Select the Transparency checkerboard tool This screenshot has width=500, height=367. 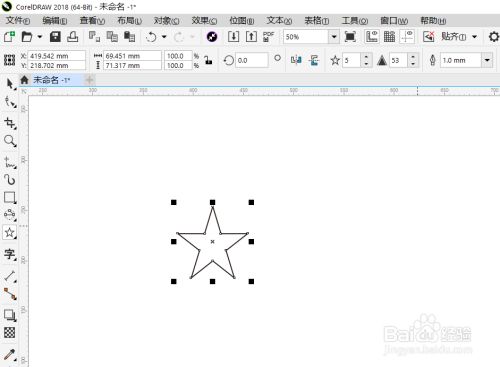pyautogui.click(x=10, y=332)
